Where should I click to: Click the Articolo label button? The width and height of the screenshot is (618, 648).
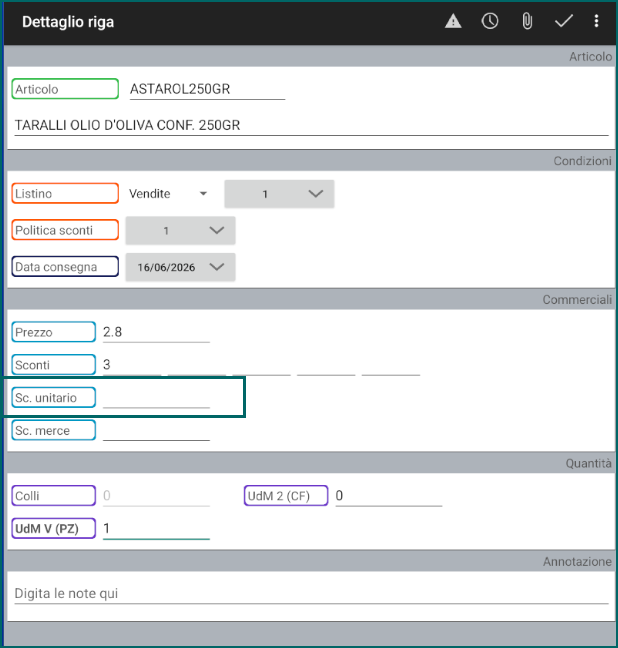click(65, 89)
